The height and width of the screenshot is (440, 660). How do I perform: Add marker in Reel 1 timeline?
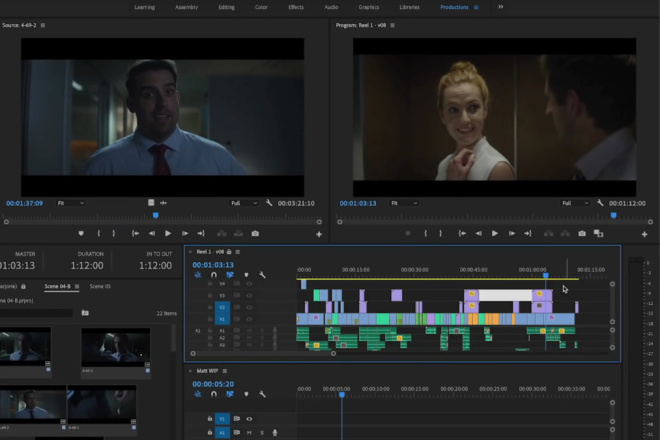click(x=246, y=275)
